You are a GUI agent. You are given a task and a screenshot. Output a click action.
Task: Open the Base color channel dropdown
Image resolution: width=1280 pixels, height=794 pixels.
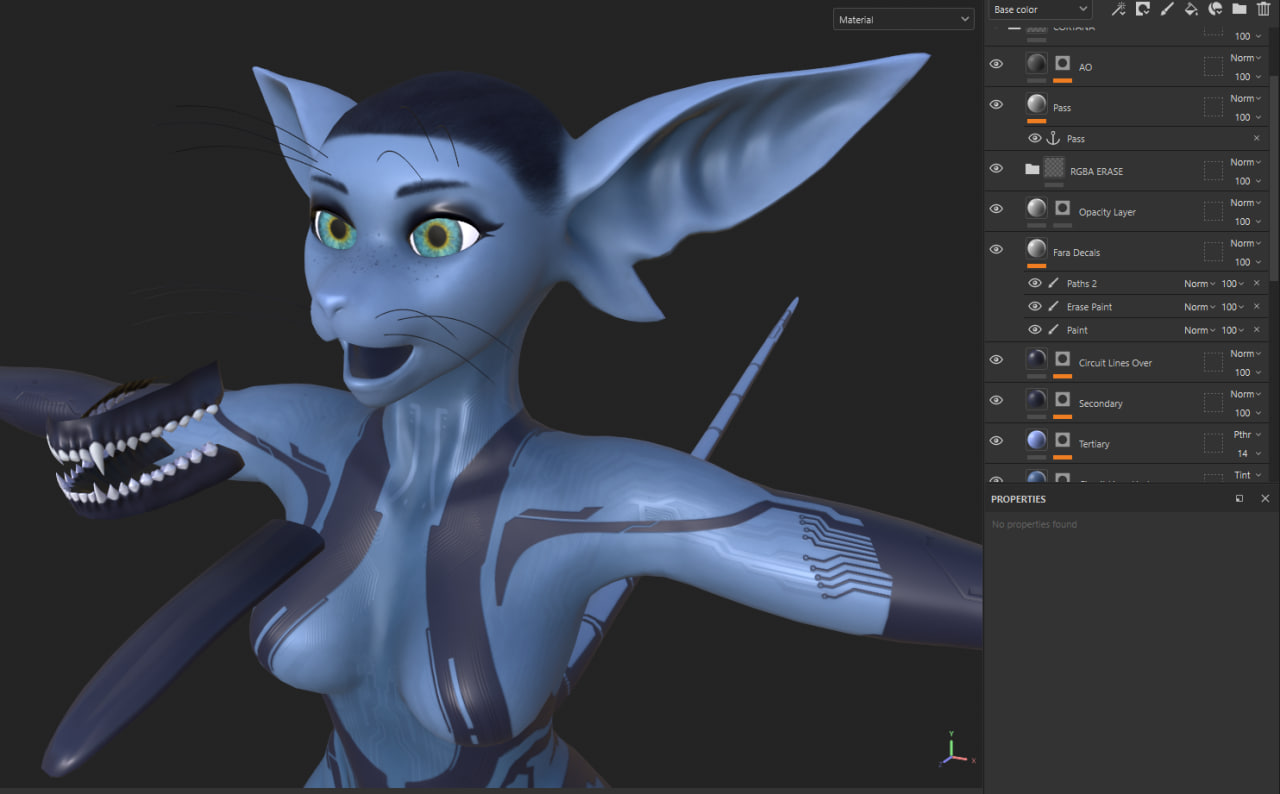(x=1040, y=9)
